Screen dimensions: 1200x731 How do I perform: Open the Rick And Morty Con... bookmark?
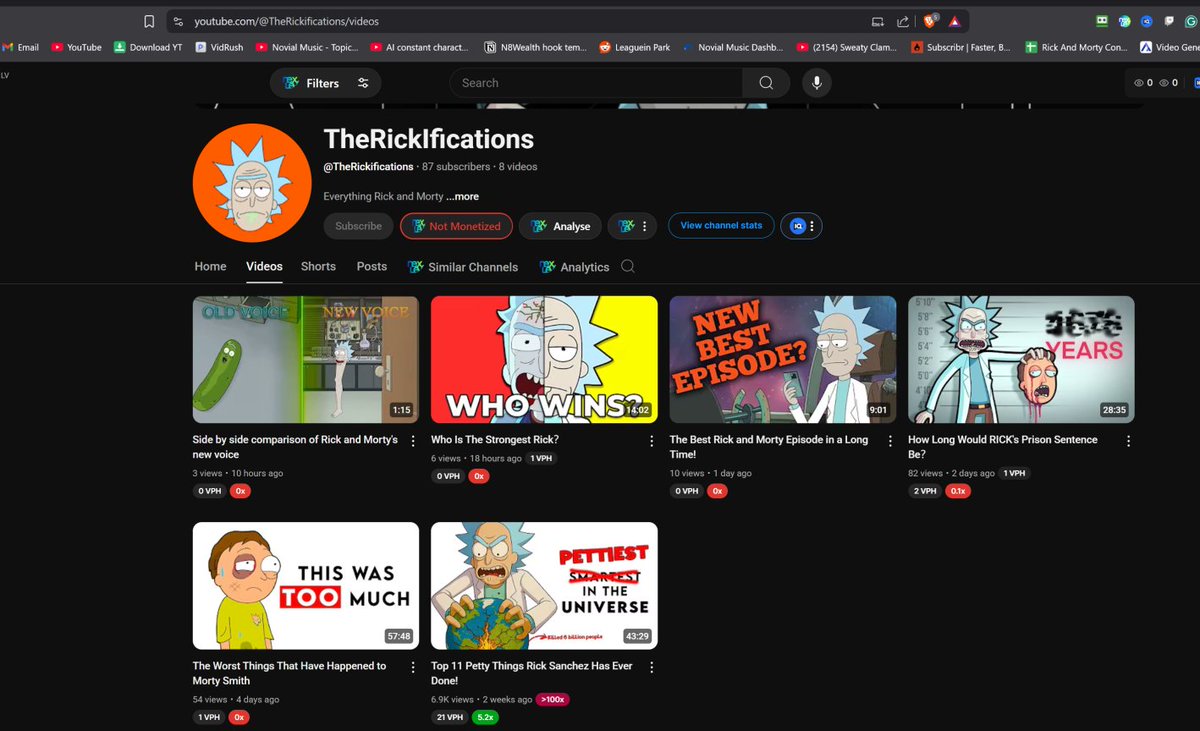coord(1076,47)
